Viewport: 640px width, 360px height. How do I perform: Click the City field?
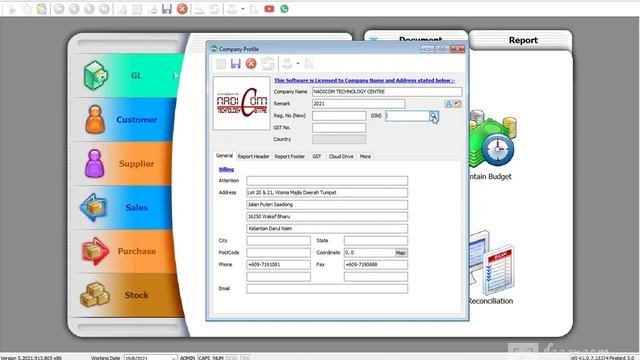(x=278, y=241)
